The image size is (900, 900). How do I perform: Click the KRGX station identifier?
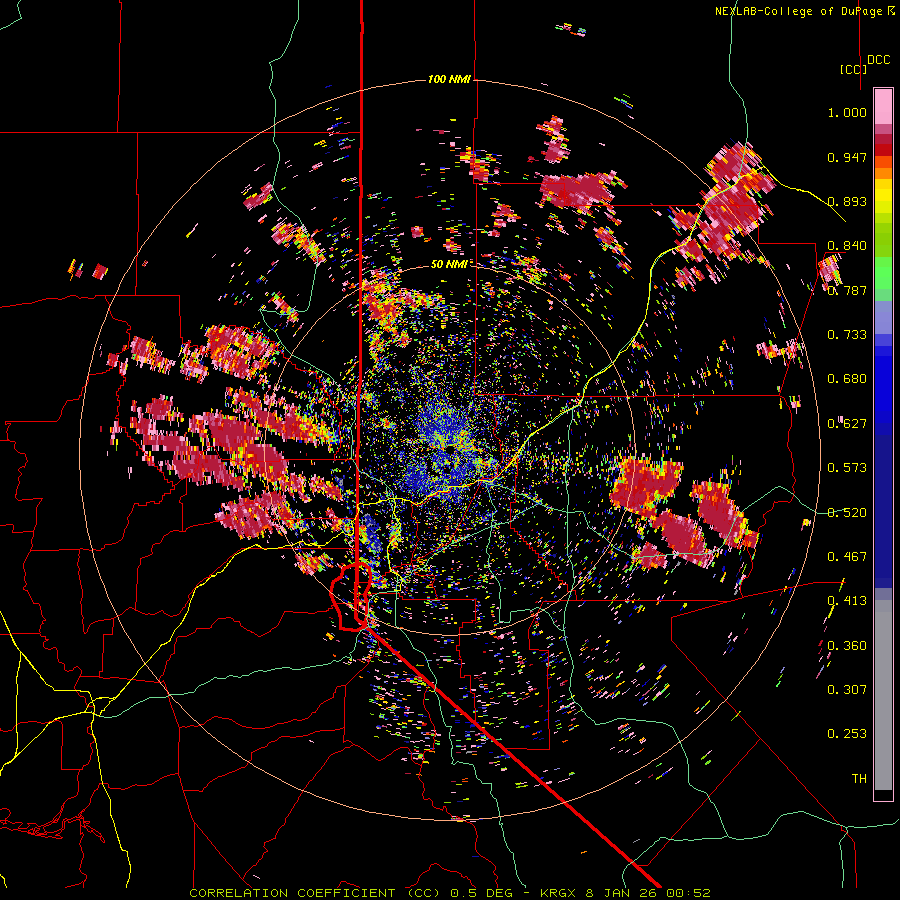point(560,893)
